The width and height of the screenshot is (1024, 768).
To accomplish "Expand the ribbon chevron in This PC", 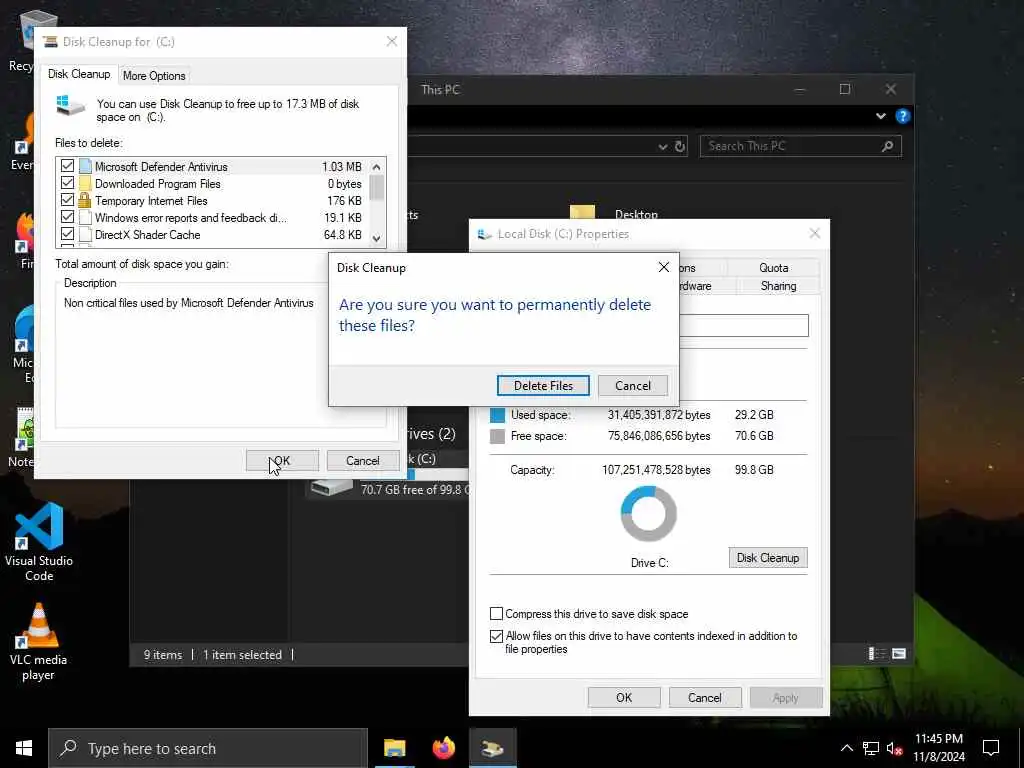I will click(x=880, y=116).
